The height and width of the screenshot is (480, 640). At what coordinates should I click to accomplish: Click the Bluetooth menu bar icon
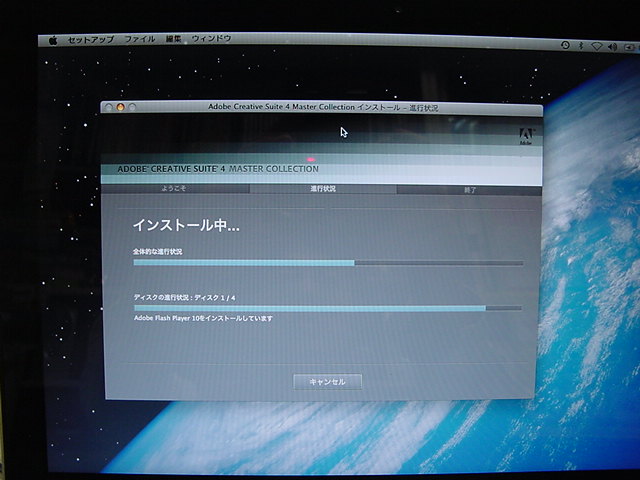[581, 46]
